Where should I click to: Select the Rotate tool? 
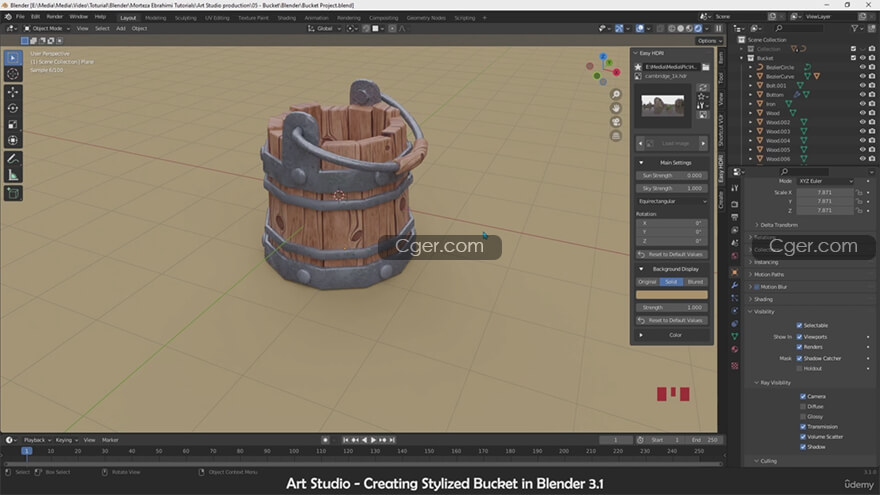[13, 108]
